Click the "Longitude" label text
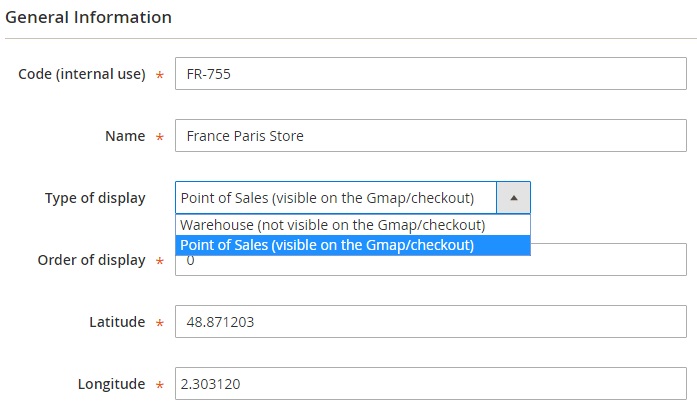The height and width of the screenshot is (409, 697). coord(111,384)
